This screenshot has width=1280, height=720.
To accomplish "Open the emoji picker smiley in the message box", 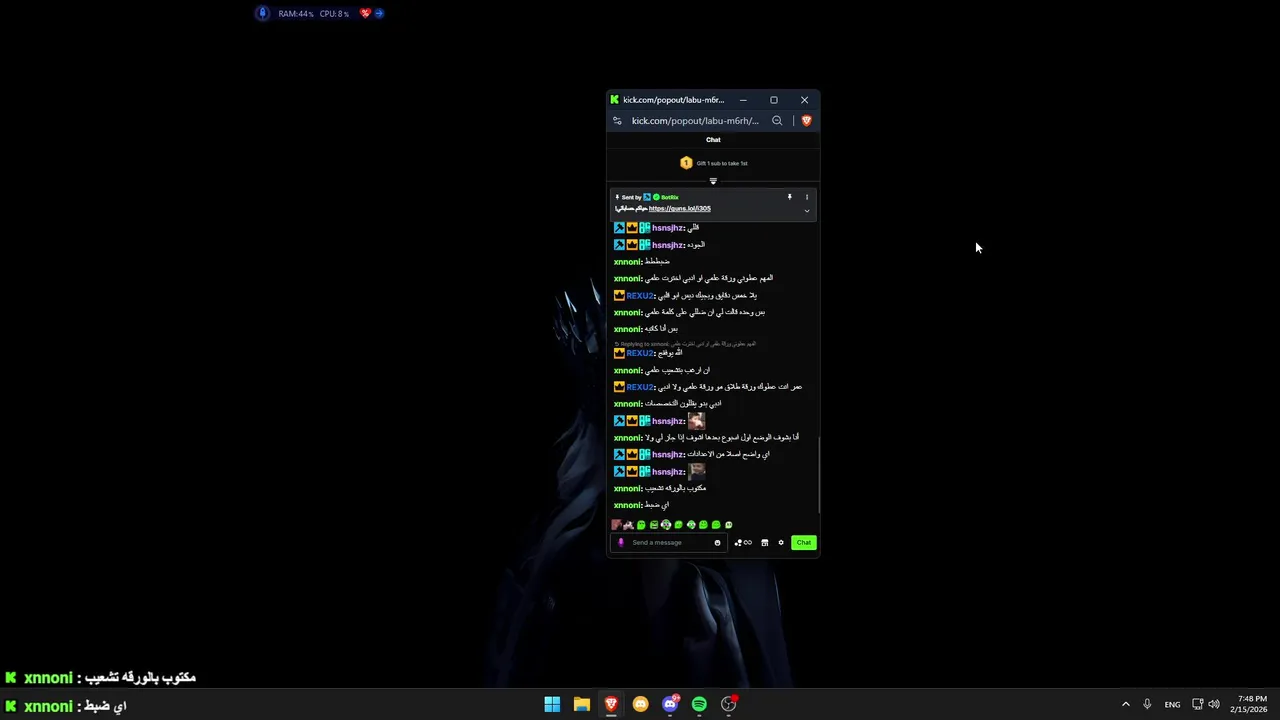I will [717, 543].
